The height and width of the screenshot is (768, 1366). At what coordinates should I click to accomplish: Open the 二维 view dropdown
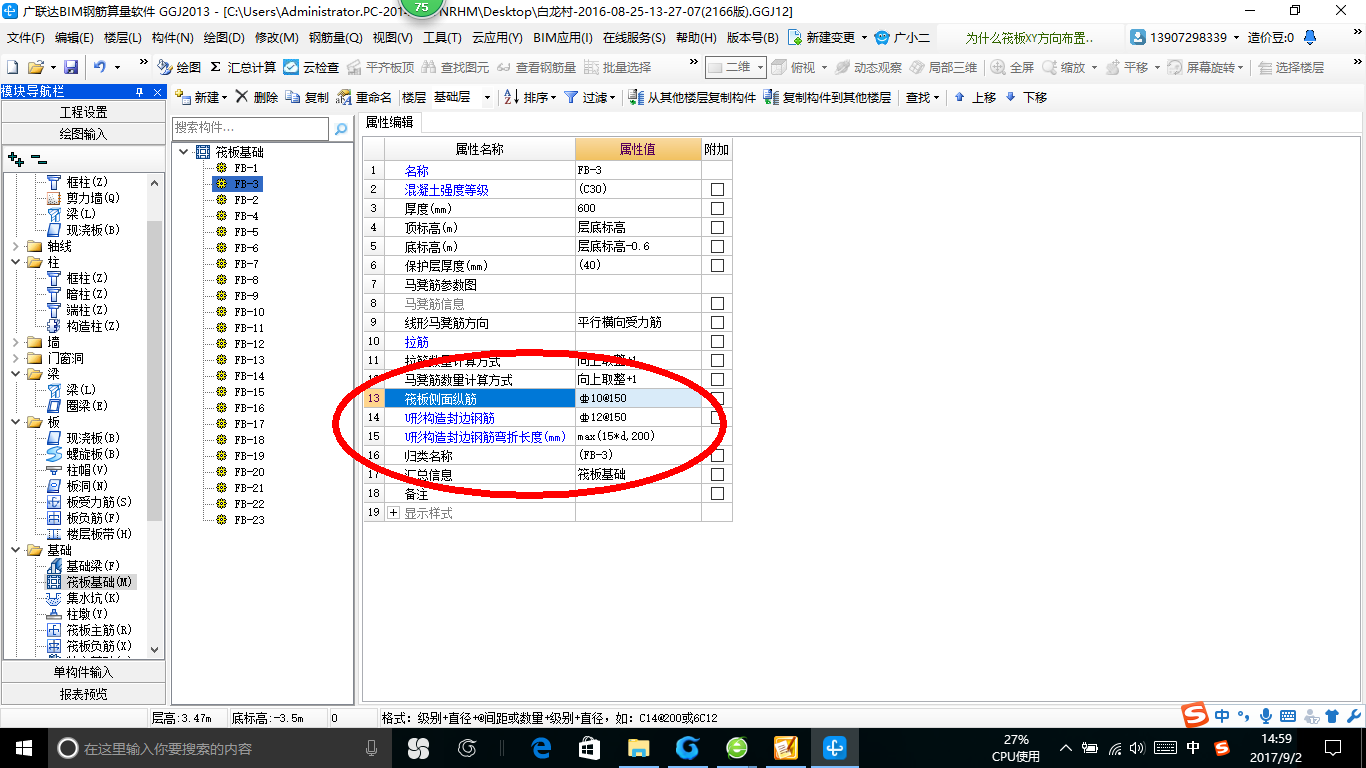[x=736, y=67]
